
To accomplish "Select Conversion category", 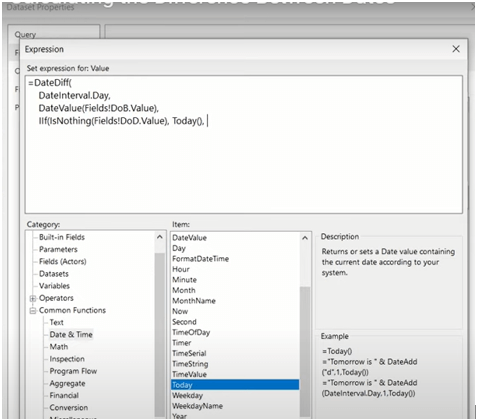I will [69, 407].
